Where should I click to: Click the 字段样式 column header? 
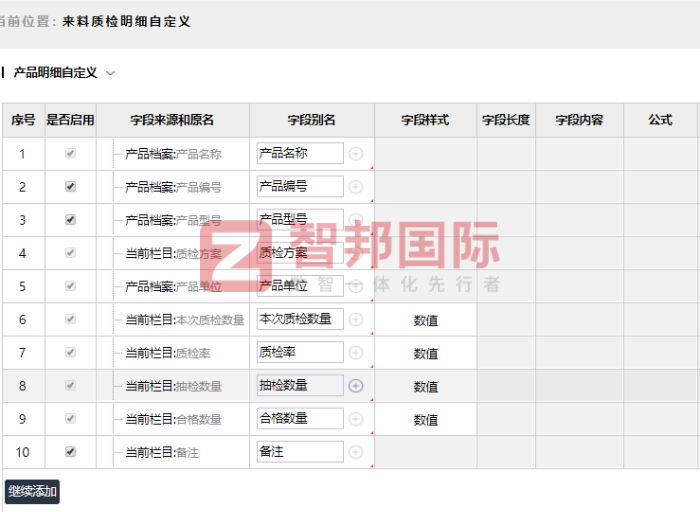tap(425, 120)
